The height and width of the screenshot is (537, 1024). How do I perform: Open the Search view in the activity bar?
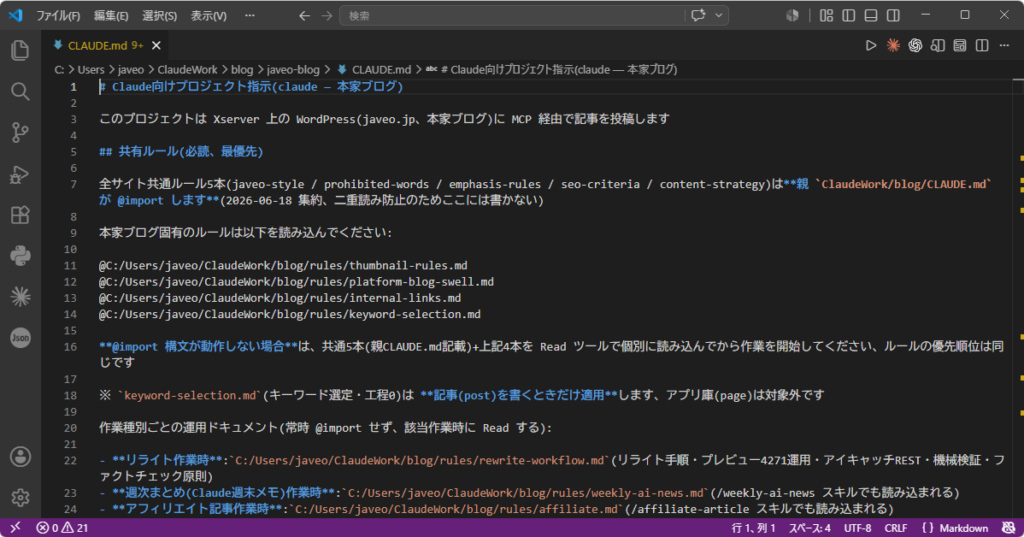[x=20, y=91]
